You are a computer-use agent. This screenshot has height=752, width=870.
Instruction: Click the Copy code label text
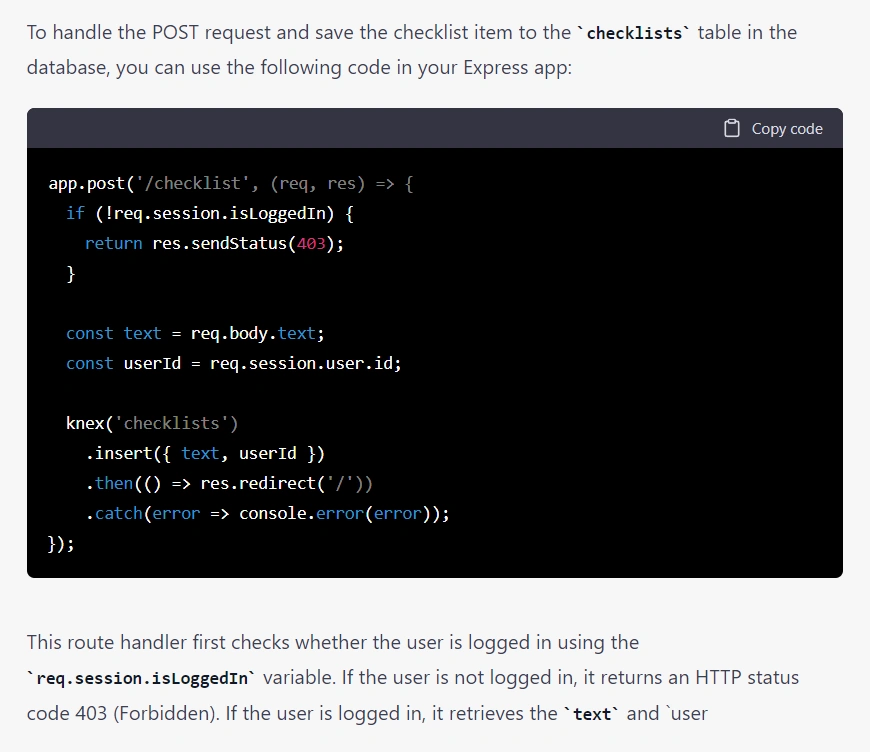(x=787, y=129)
